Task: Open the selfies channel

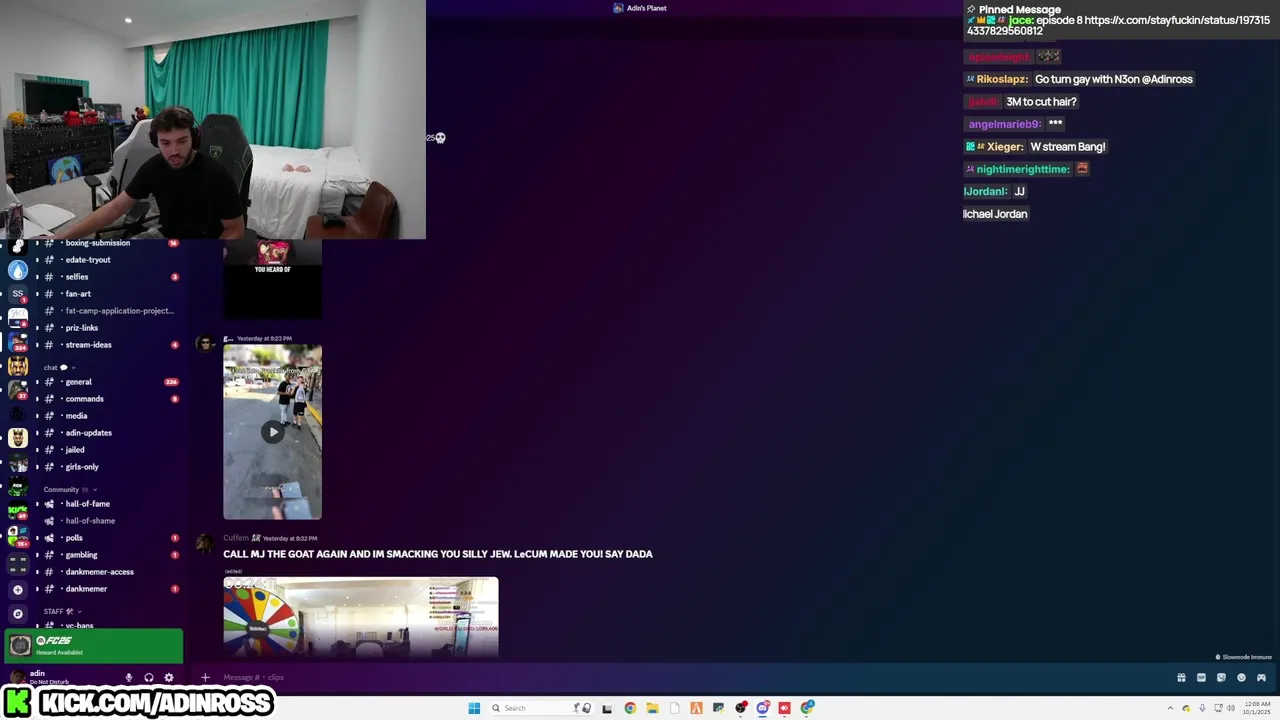Action: [77, 277]
